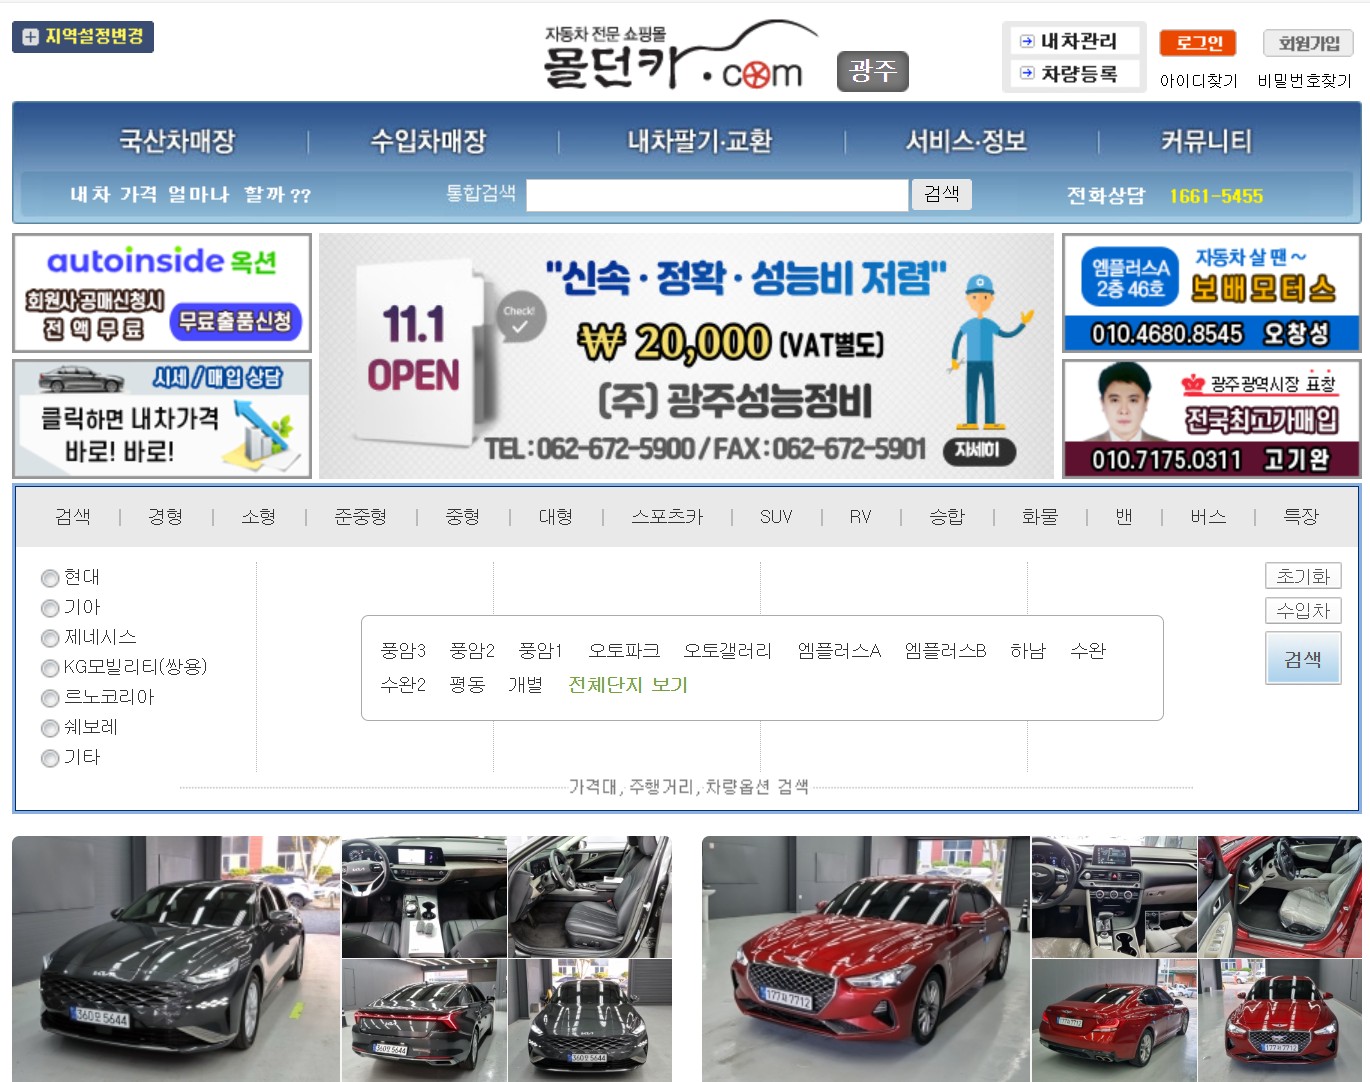The width and height of the screenshot is (1370, 1082).
Task: Switch to the SUV category tab
Action: [775, 517]
